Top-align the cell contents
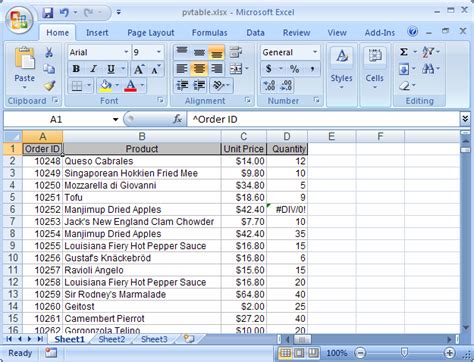The image size is (474, 362). (x=182, y=52)
